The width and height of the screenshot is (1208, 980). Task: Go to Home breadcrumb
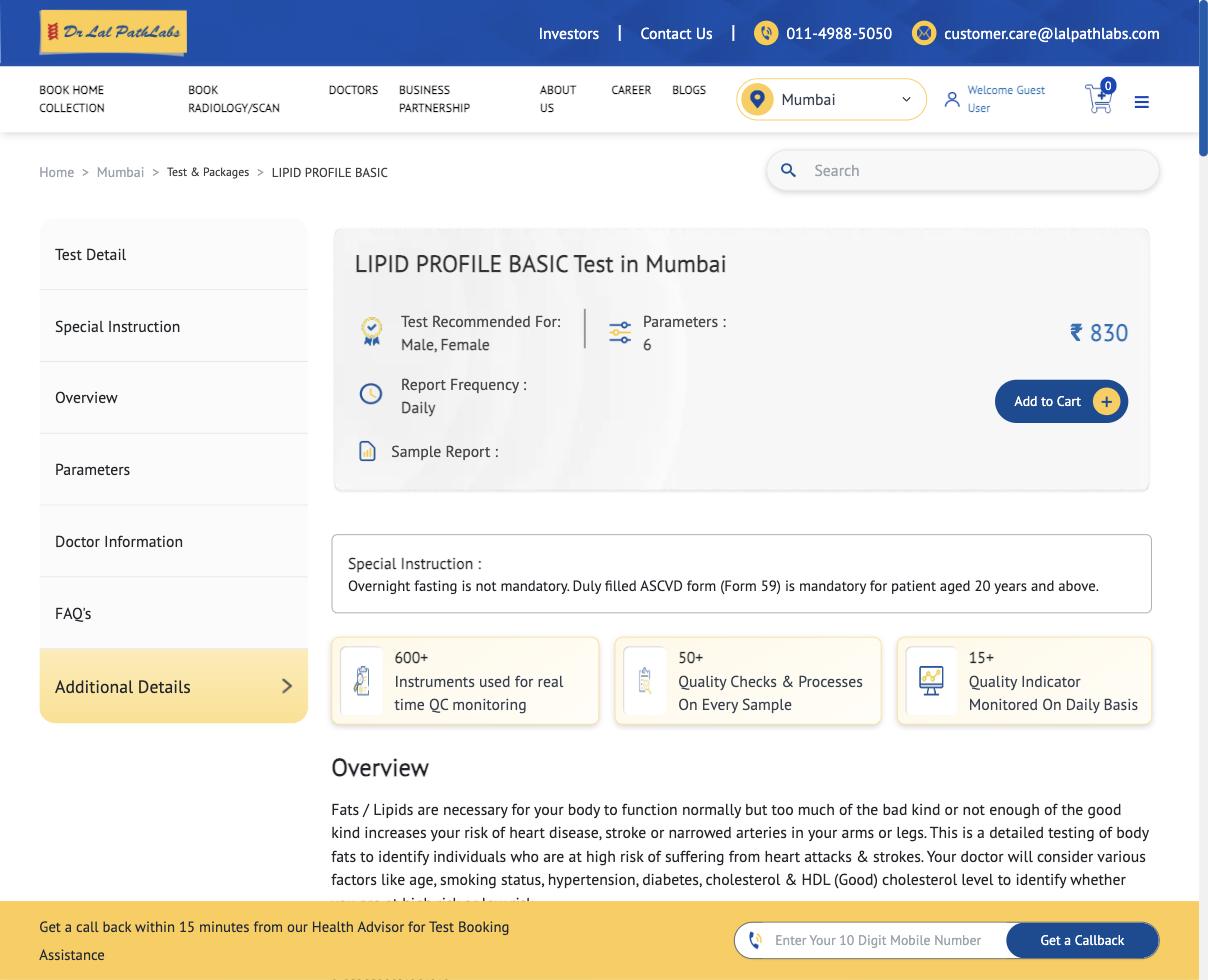(x=57, y=172)
